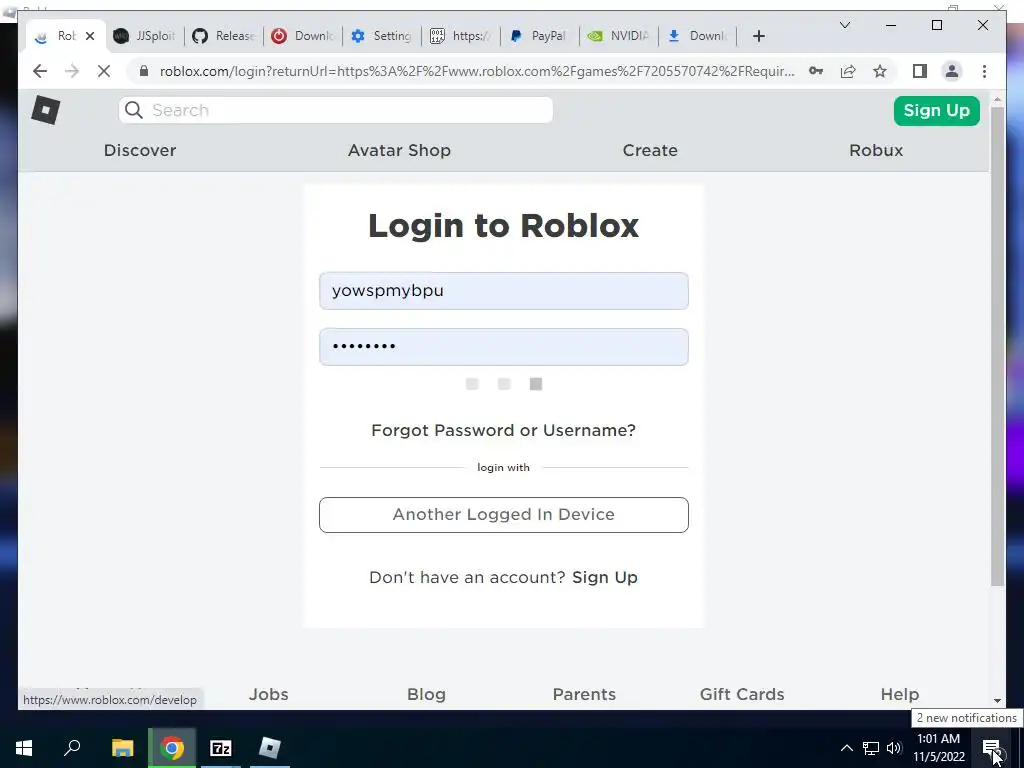Click the Roblox Search field
The height and width of the screenshot is (768, 1024).
coord(336,110)
